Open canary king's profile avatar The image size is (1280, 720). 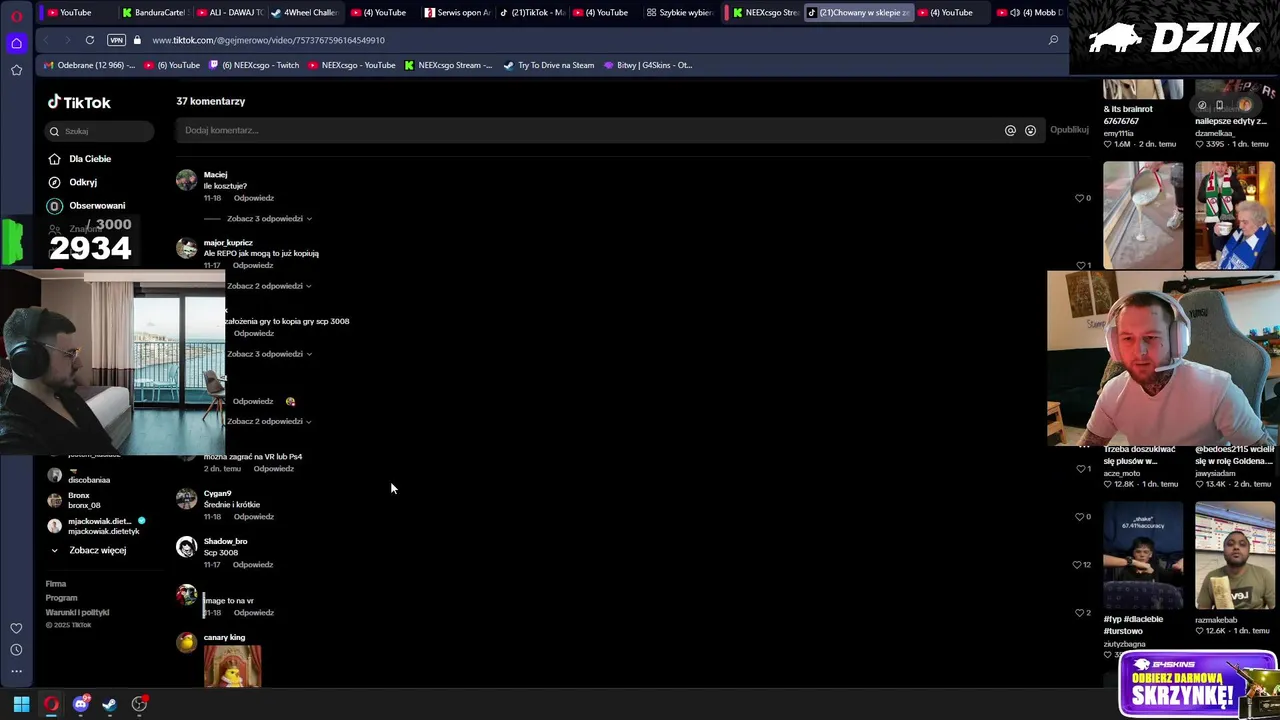point(187,643)
